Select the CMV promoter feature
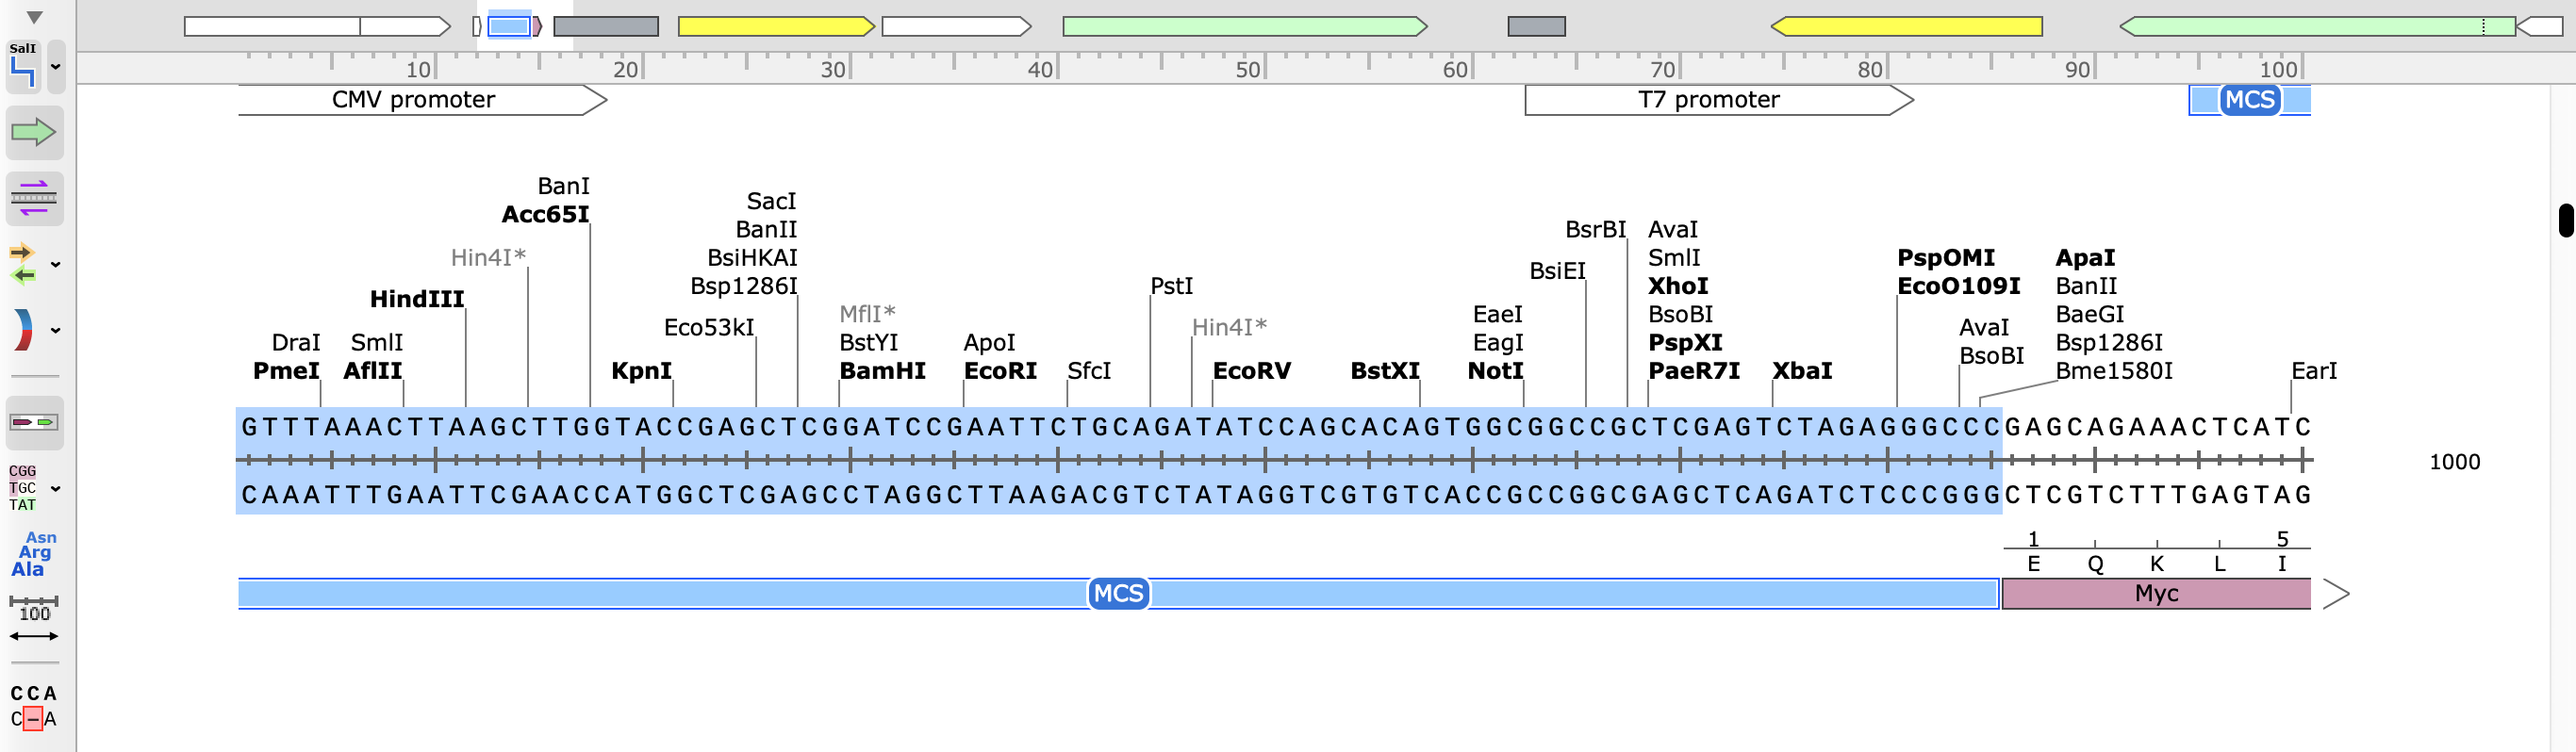The height and width of the screenshot is (752, 2576). [x=414, y=100]
